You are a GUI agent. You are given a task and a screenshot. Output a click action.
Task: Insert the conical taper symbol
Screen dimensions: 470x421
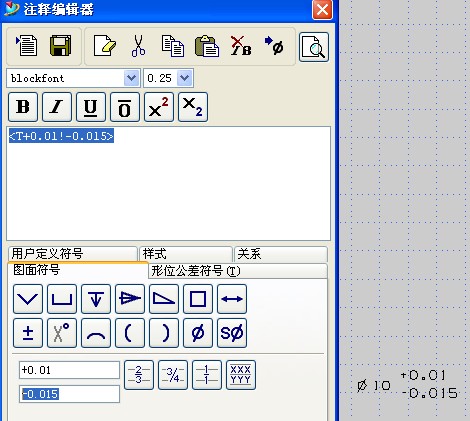[x=130, y=299]
